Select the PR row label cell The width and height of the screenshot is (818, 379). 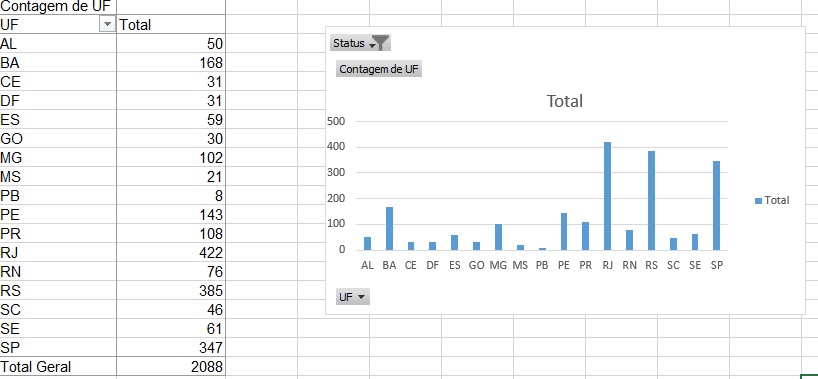coord(58,233)
